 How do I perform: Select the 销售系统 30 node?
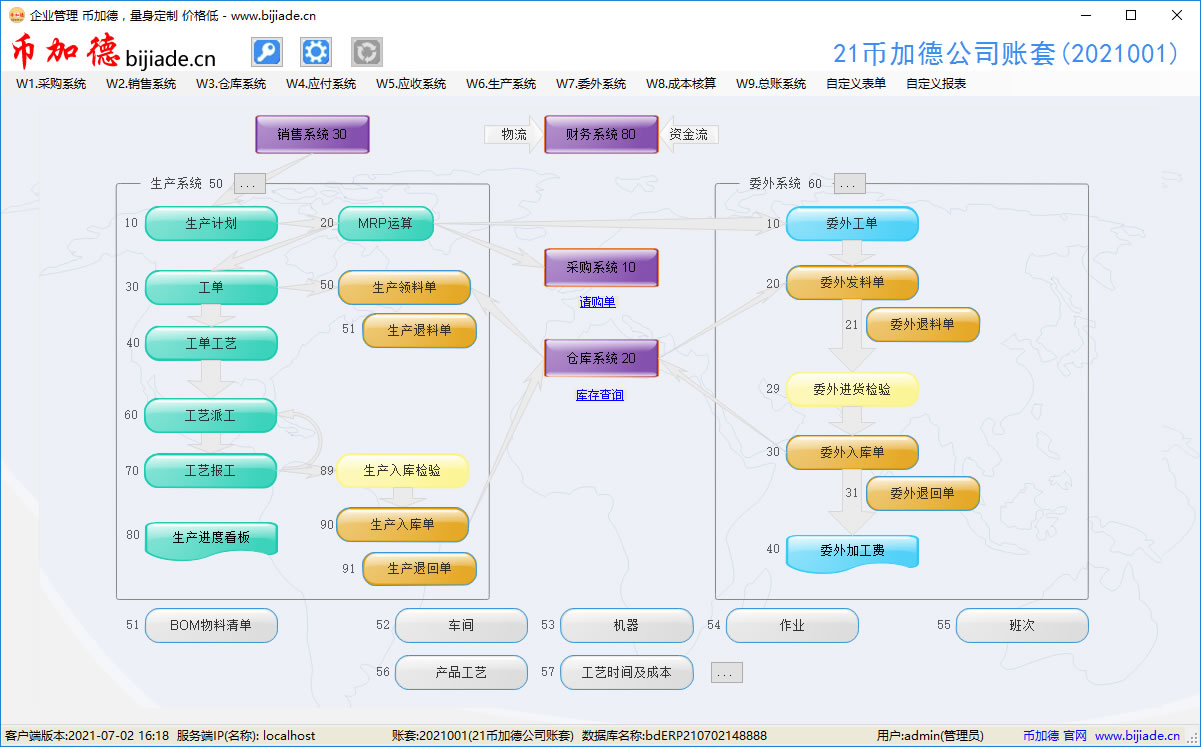(312, 133)
